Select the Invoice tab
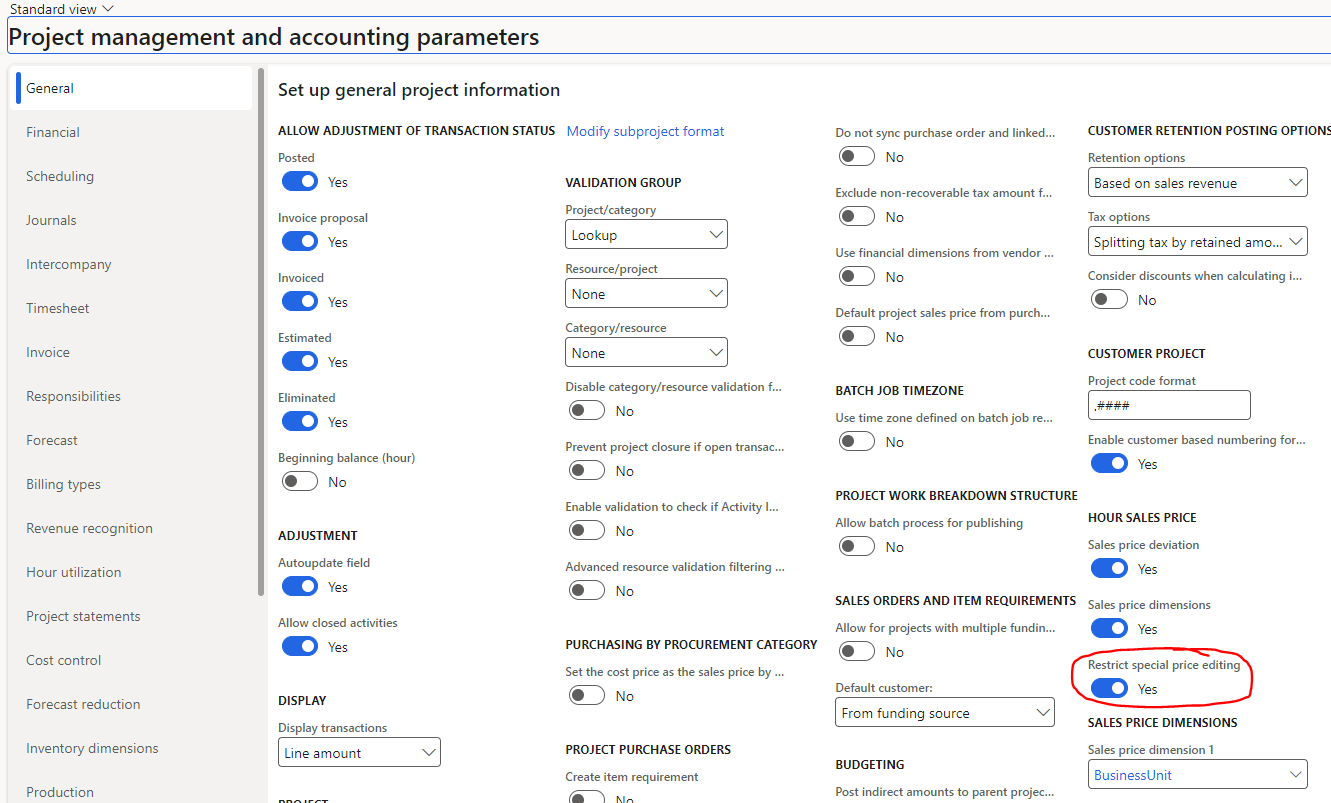The image size is (1331, 803). (x=134, y=352)
